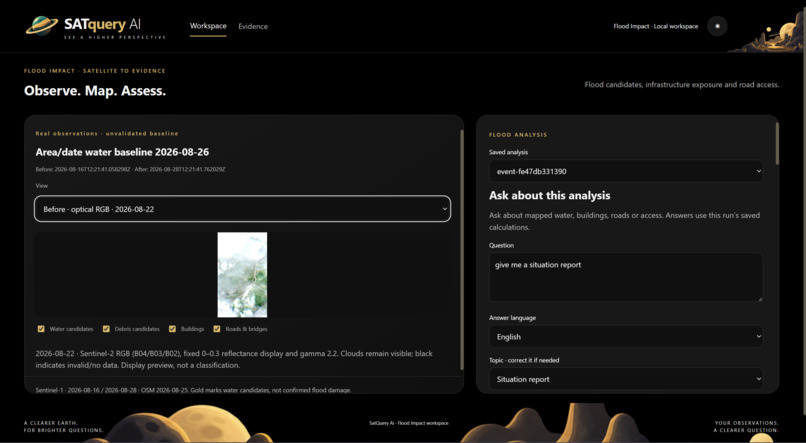Click the SATquery AI planet logo
The image size is (806, 443).
coord(42,26)
